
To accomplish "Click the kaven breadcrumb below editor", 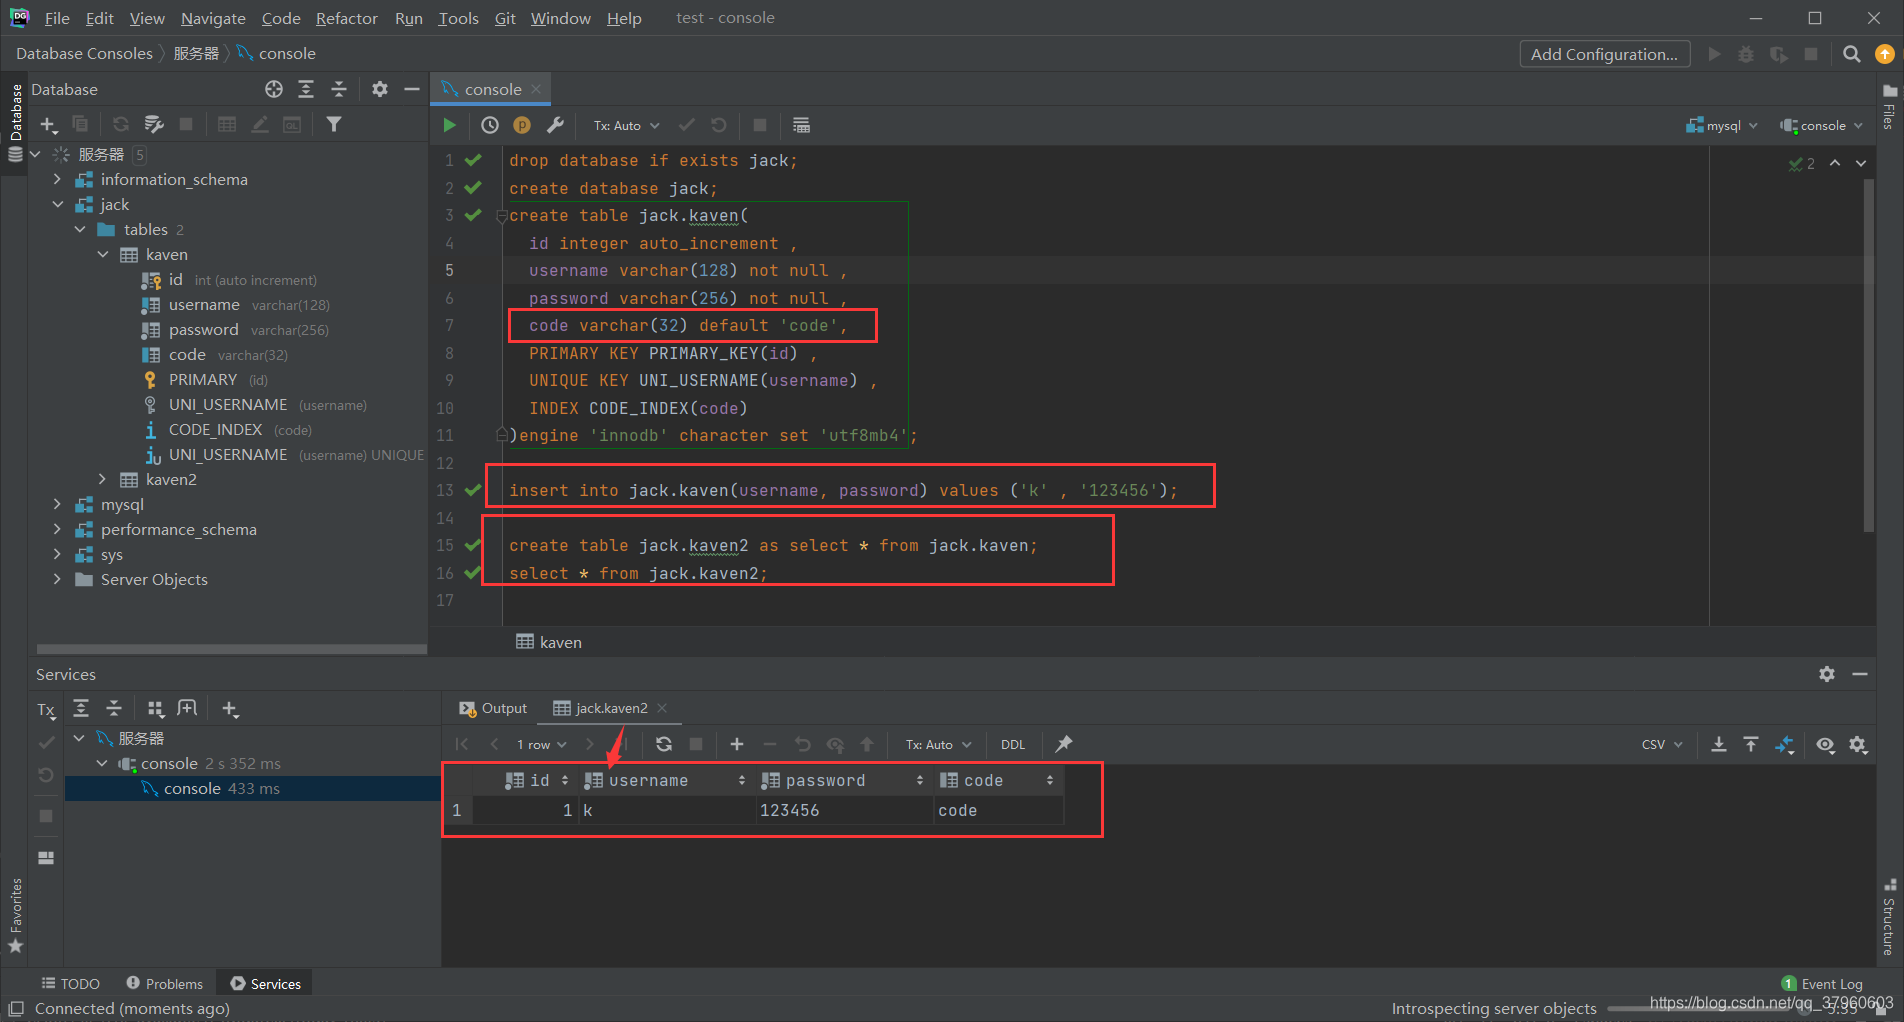I will point(549,642).
